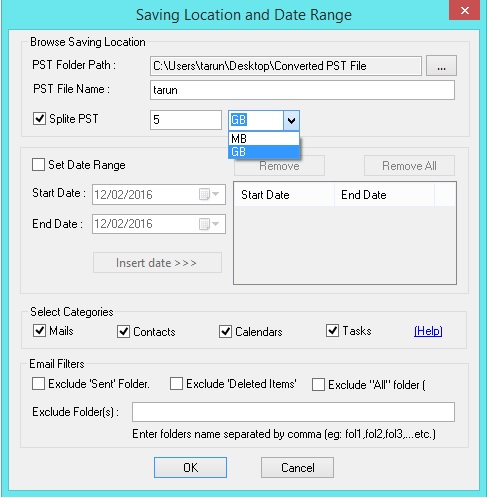Click the OK button
The width and height of the screenshot is (487, 498).
coord(190,467)
